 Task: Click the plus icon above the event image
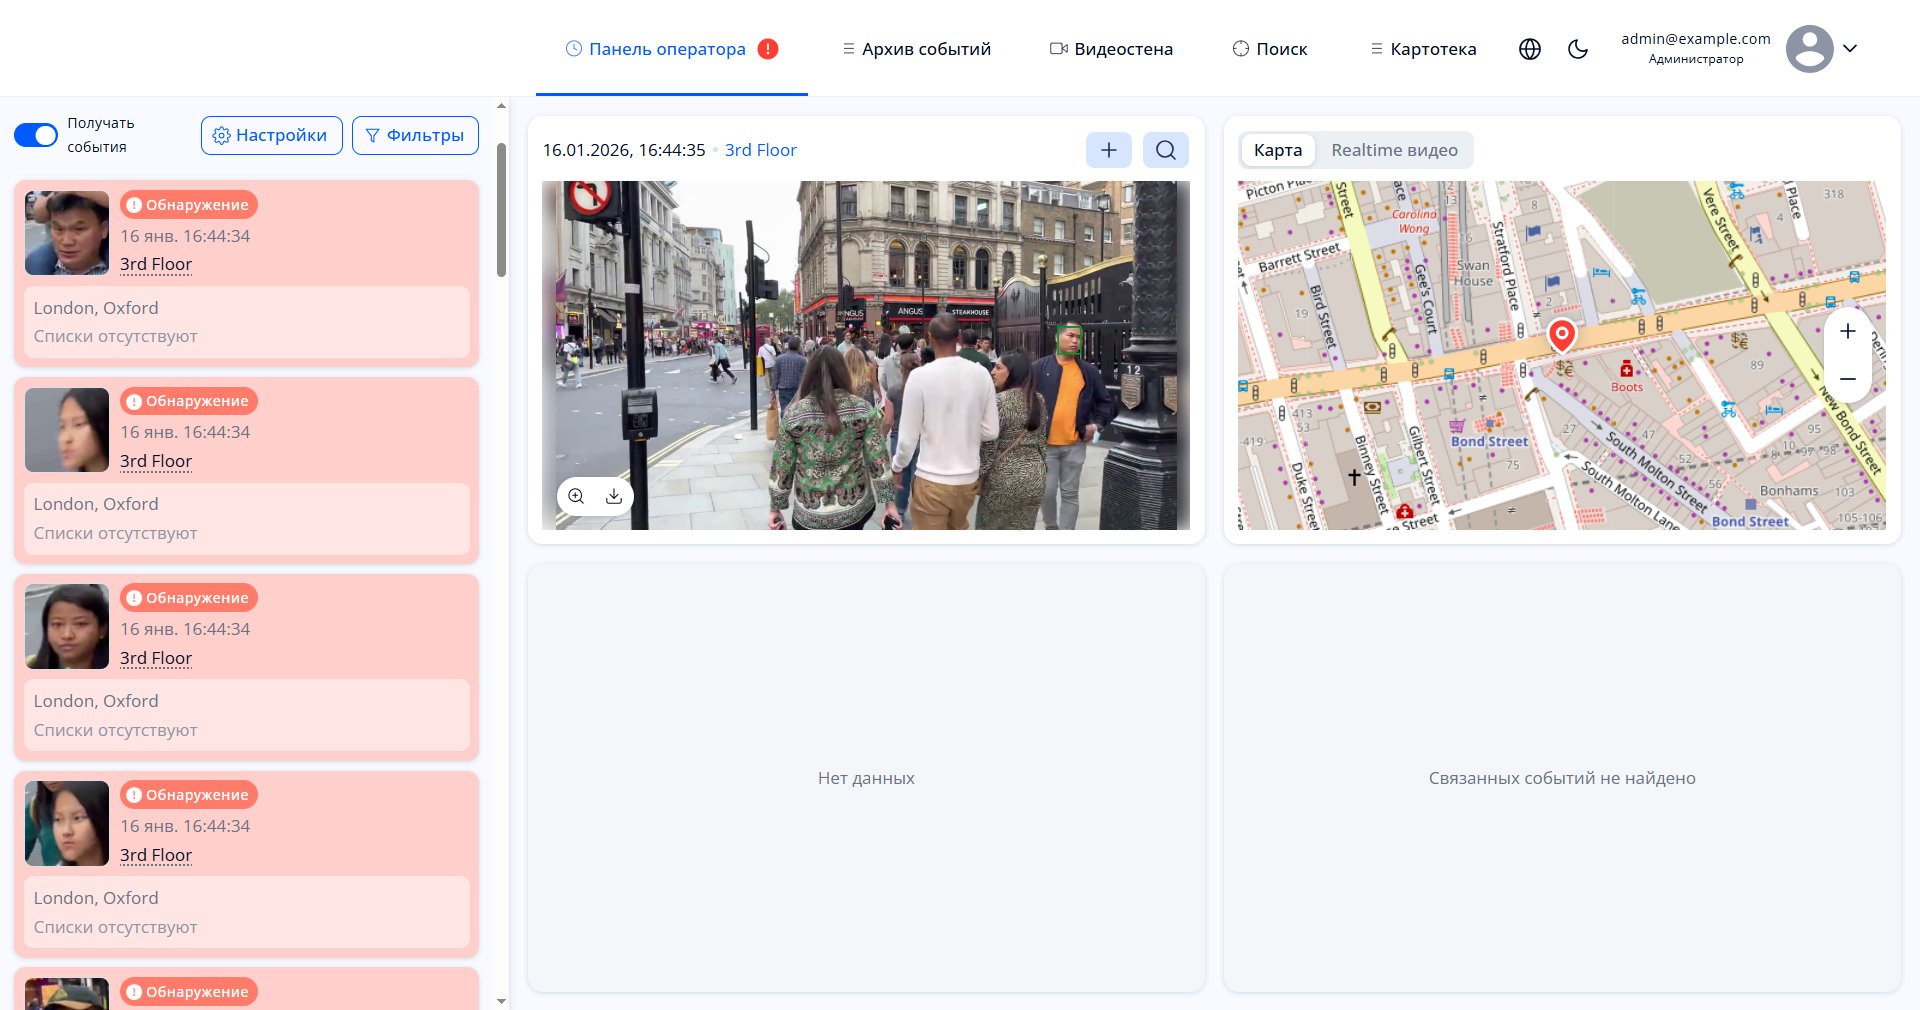click(1108, 150)
